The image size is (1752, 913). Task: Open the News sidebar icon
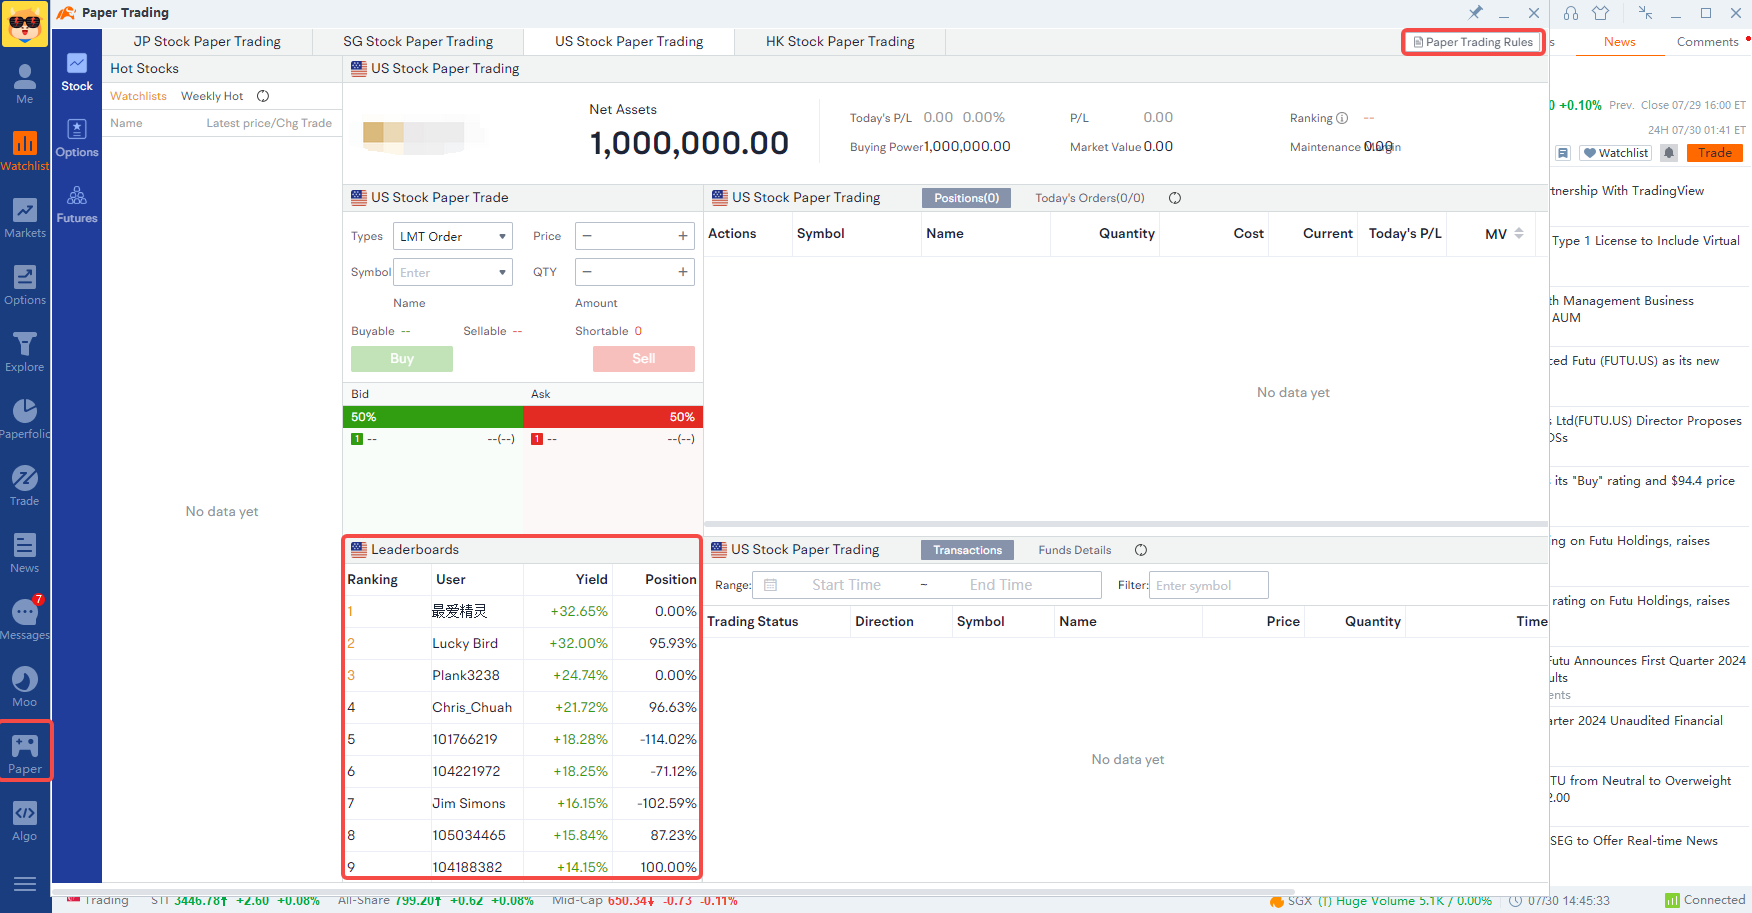(25, 553)
